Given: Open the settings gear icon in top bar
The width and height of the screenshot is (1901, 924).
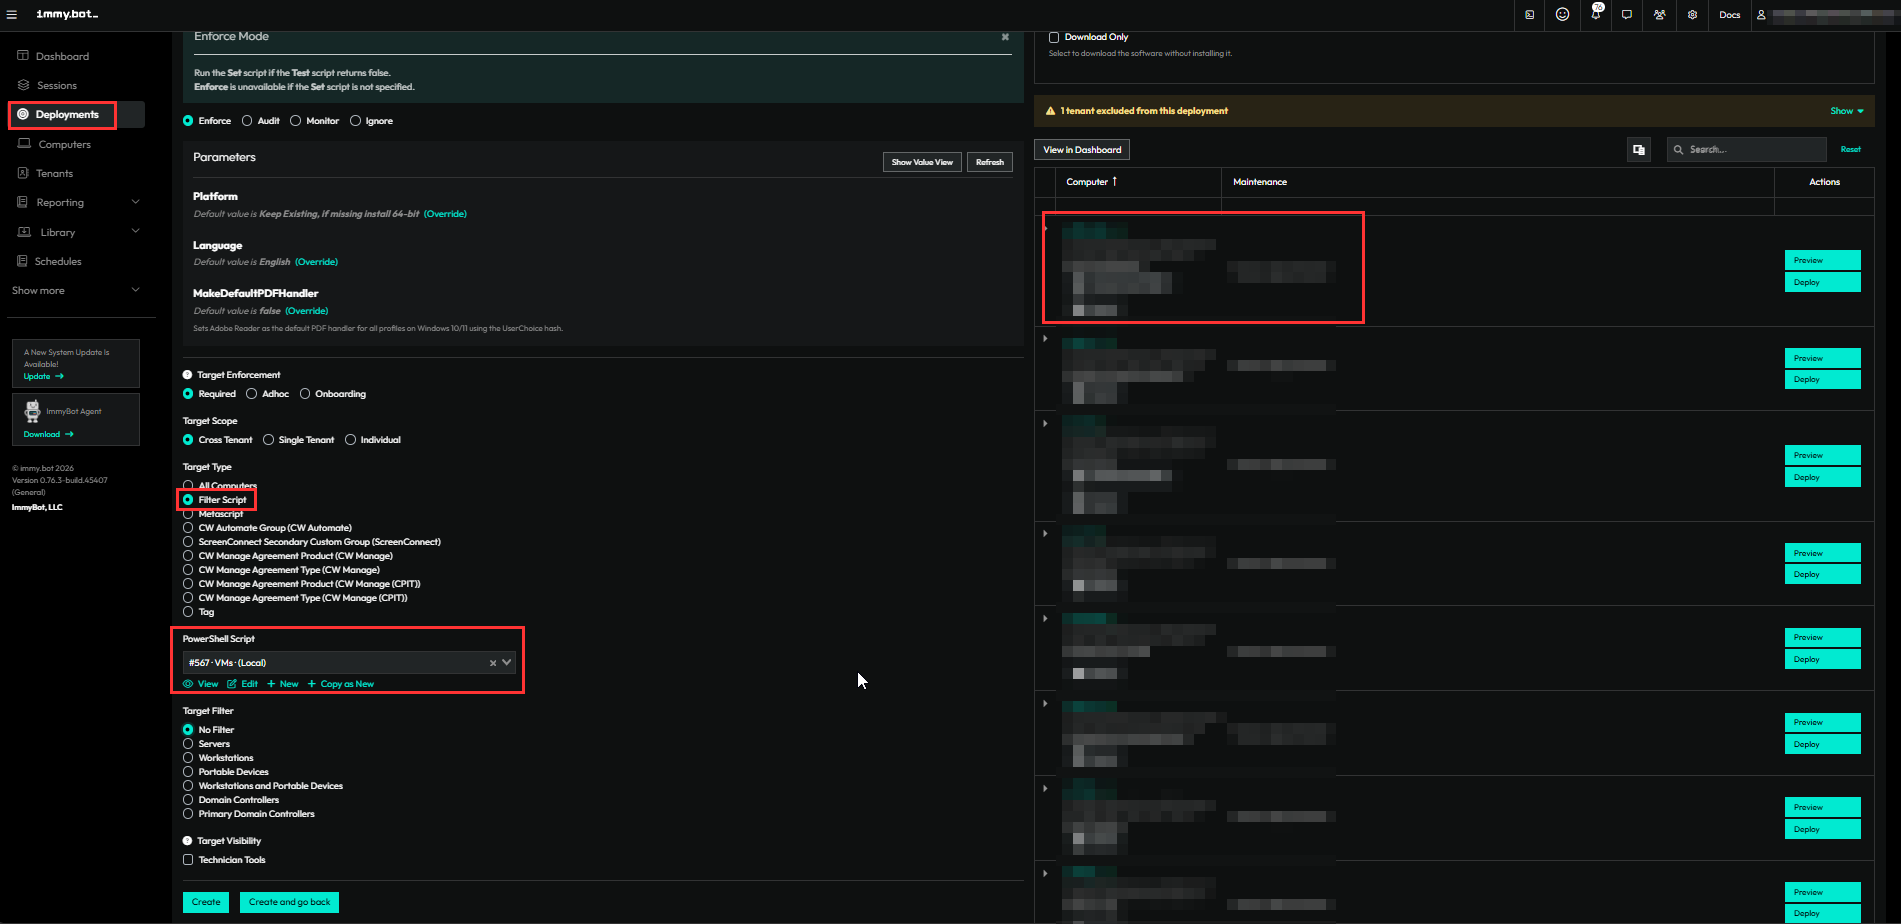Looking at the screenshot, I should (1692, 15).
